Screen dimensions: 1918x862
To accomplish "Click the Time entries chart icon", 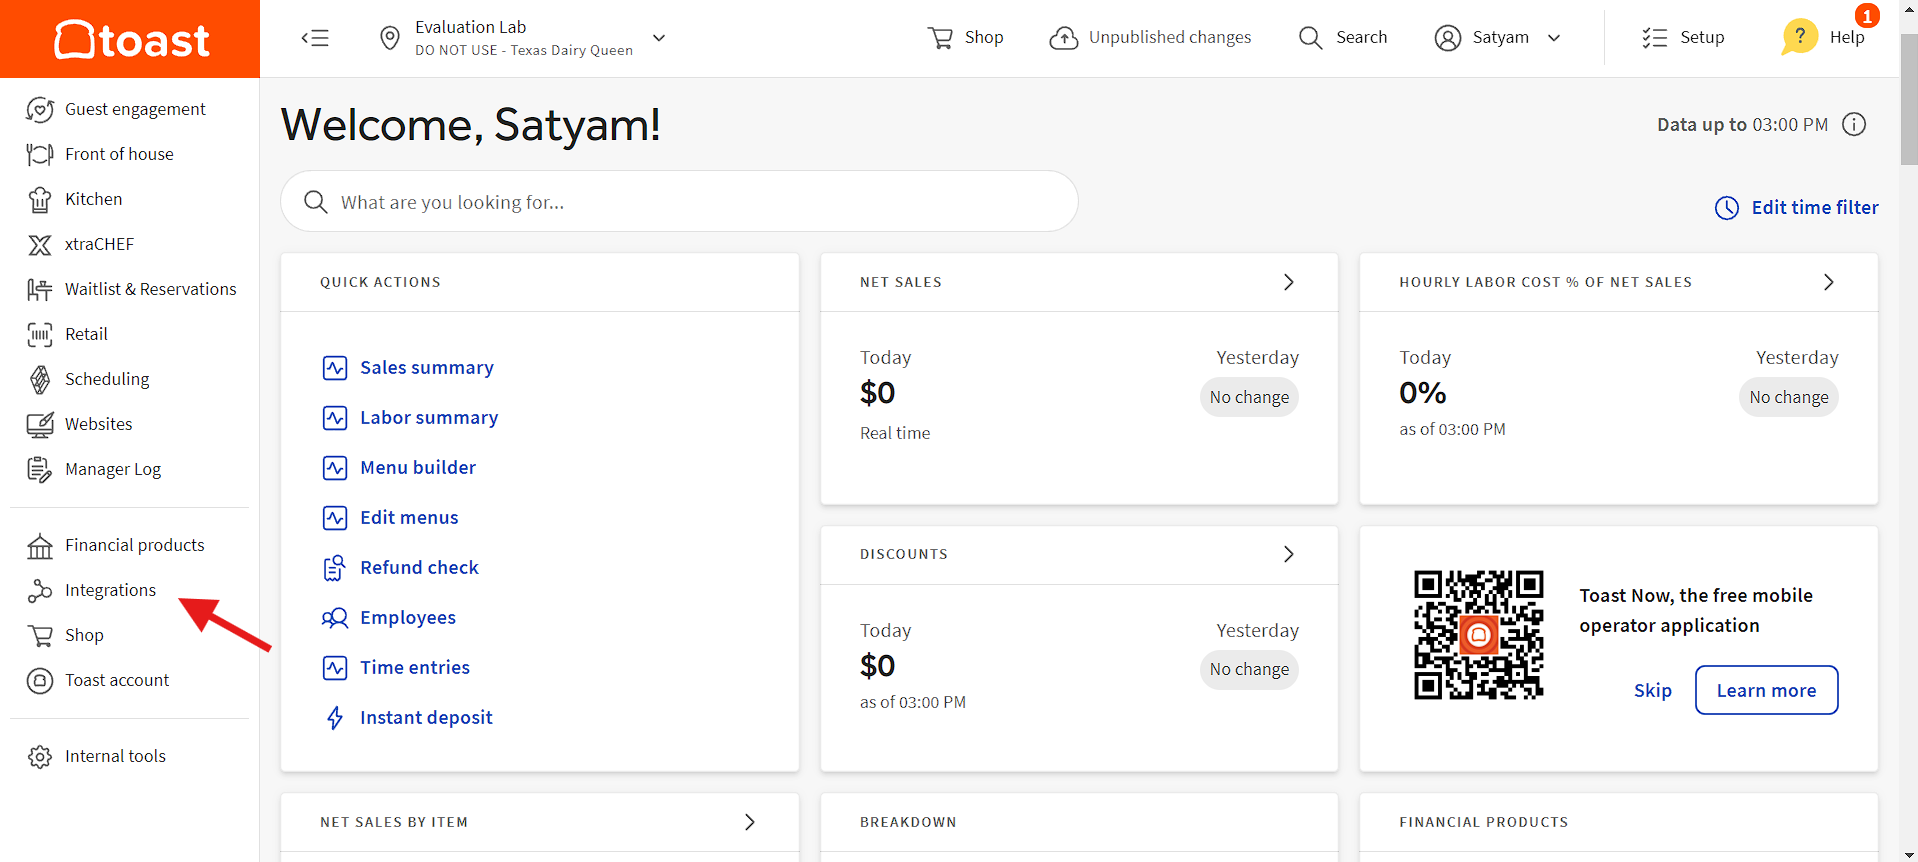I will [x=335, y=668].
